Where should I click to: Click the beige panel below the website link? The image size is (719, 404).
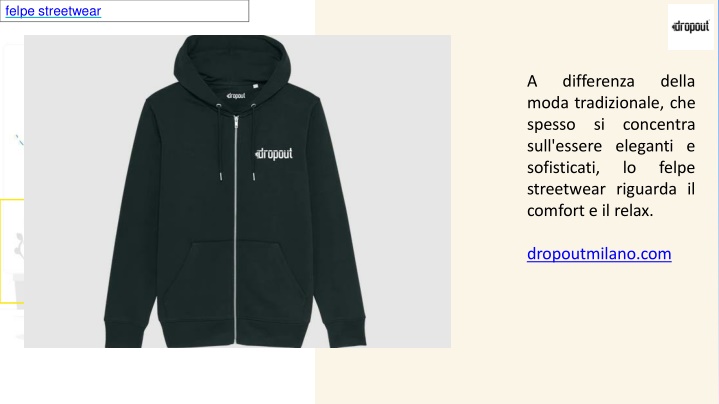tap(596, 330)
